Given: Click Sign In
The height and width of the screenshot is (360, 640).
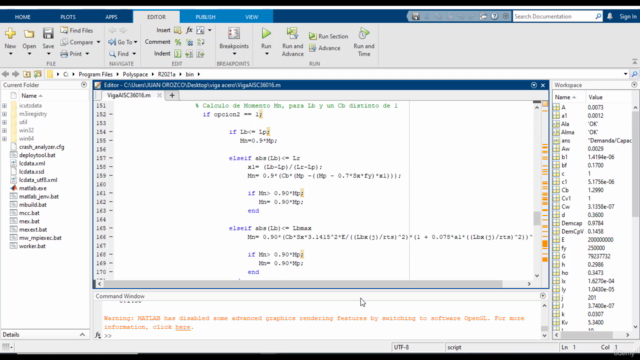Looking at the screenshot, I should click(628, 16).
